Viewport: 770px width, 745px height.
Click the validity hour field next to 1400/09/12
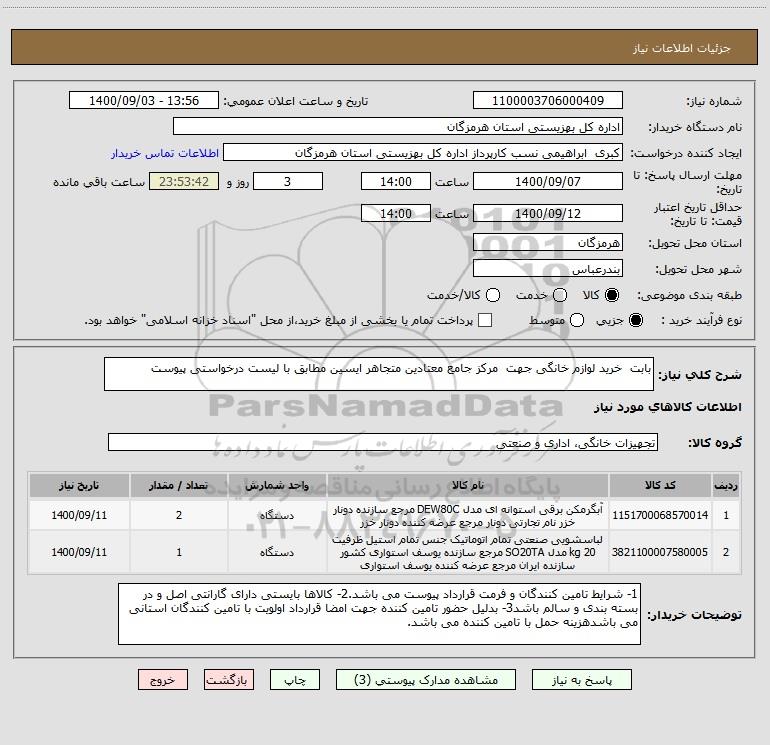click(396, 214)
